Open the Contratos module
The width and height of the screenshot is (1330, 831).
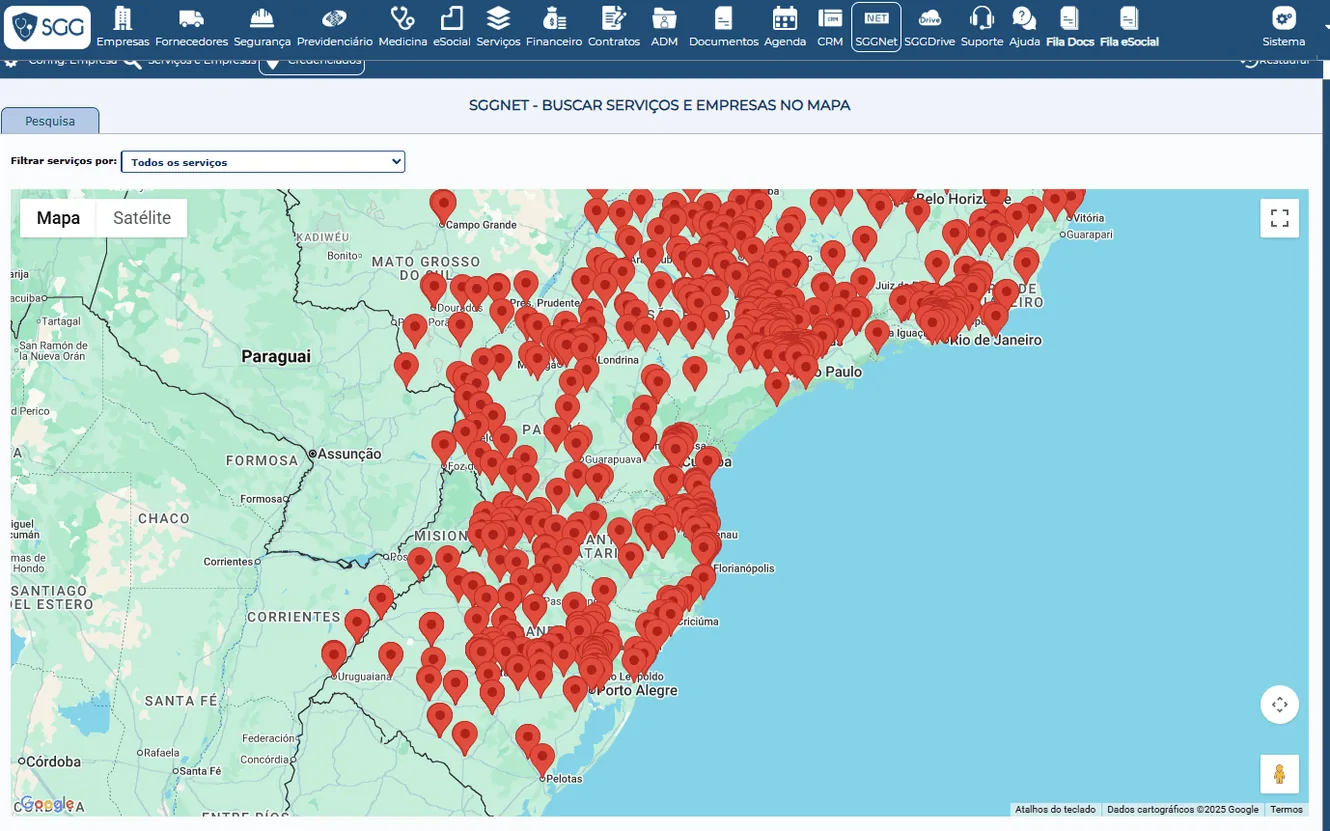pos(614,28)
